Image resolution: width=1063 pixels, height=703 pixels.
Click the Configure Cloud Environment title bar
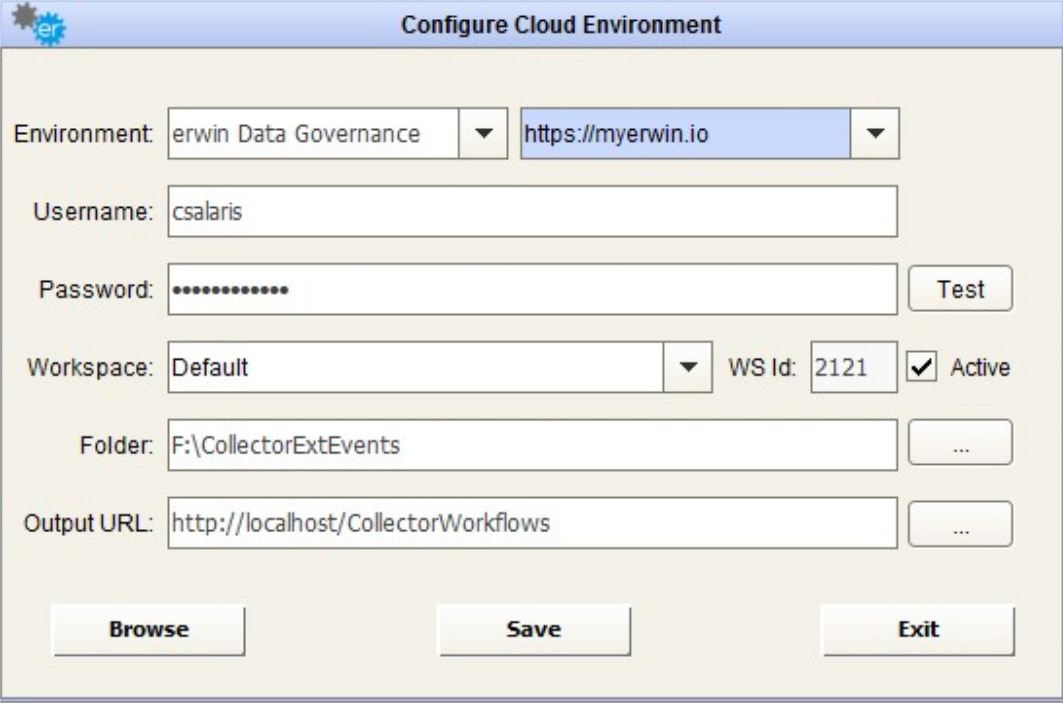[560, 25]
